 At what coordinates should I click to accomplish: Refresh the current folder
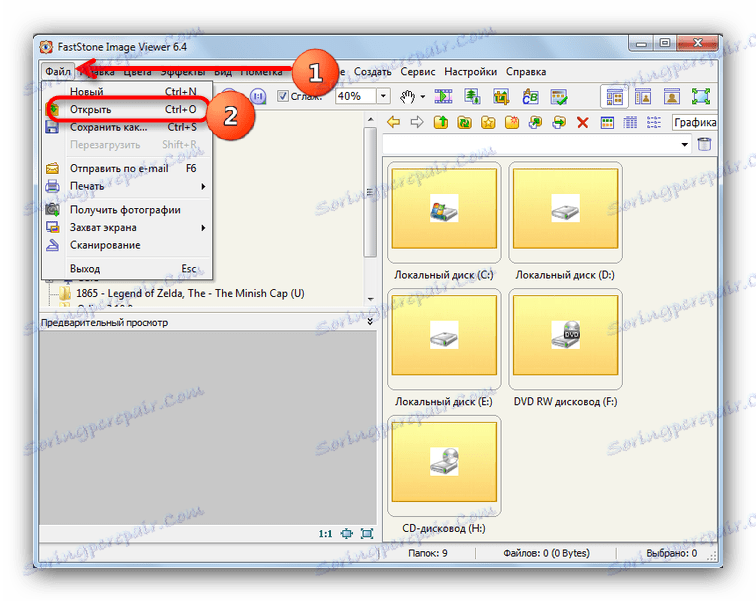[464, 122]
